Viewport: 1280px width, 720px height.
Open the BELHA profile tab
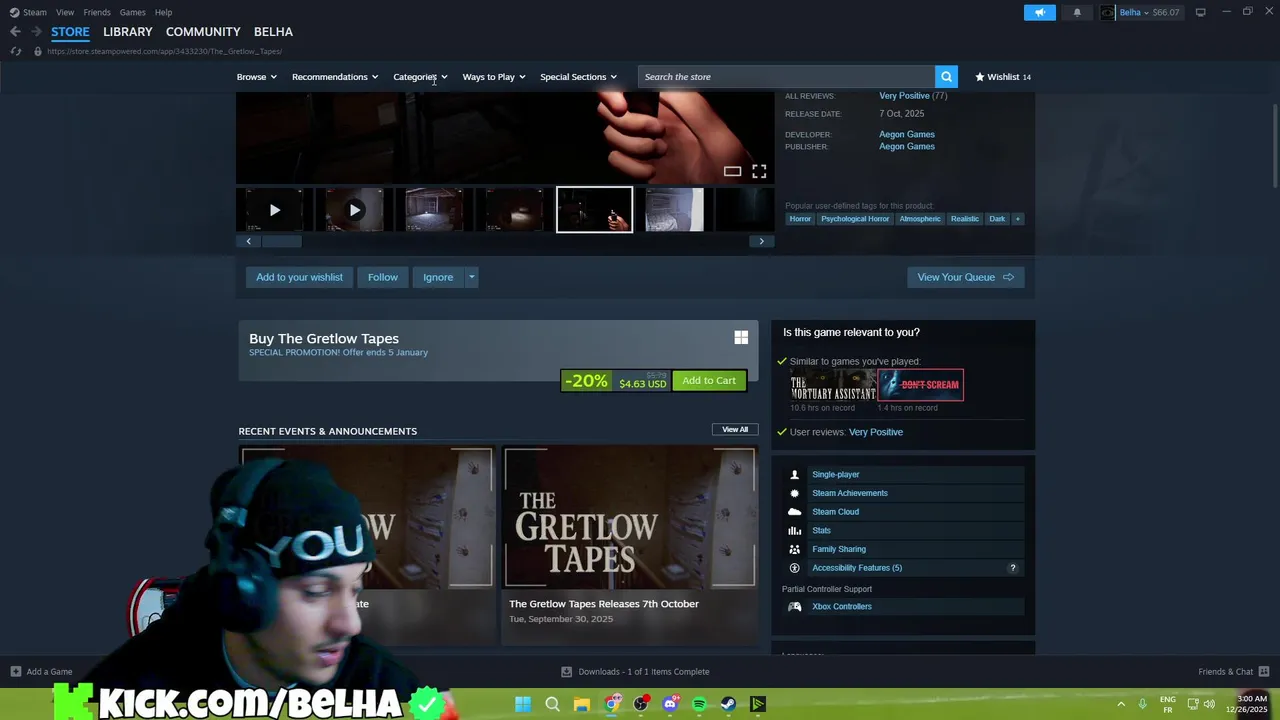coord(273,32)
